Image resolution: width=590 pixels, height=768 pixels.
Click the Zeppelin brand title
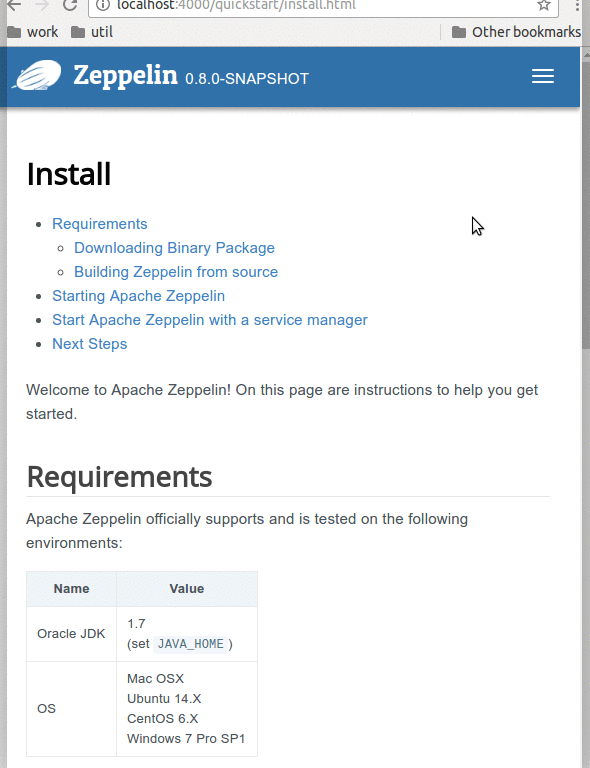tap(125, 75)
